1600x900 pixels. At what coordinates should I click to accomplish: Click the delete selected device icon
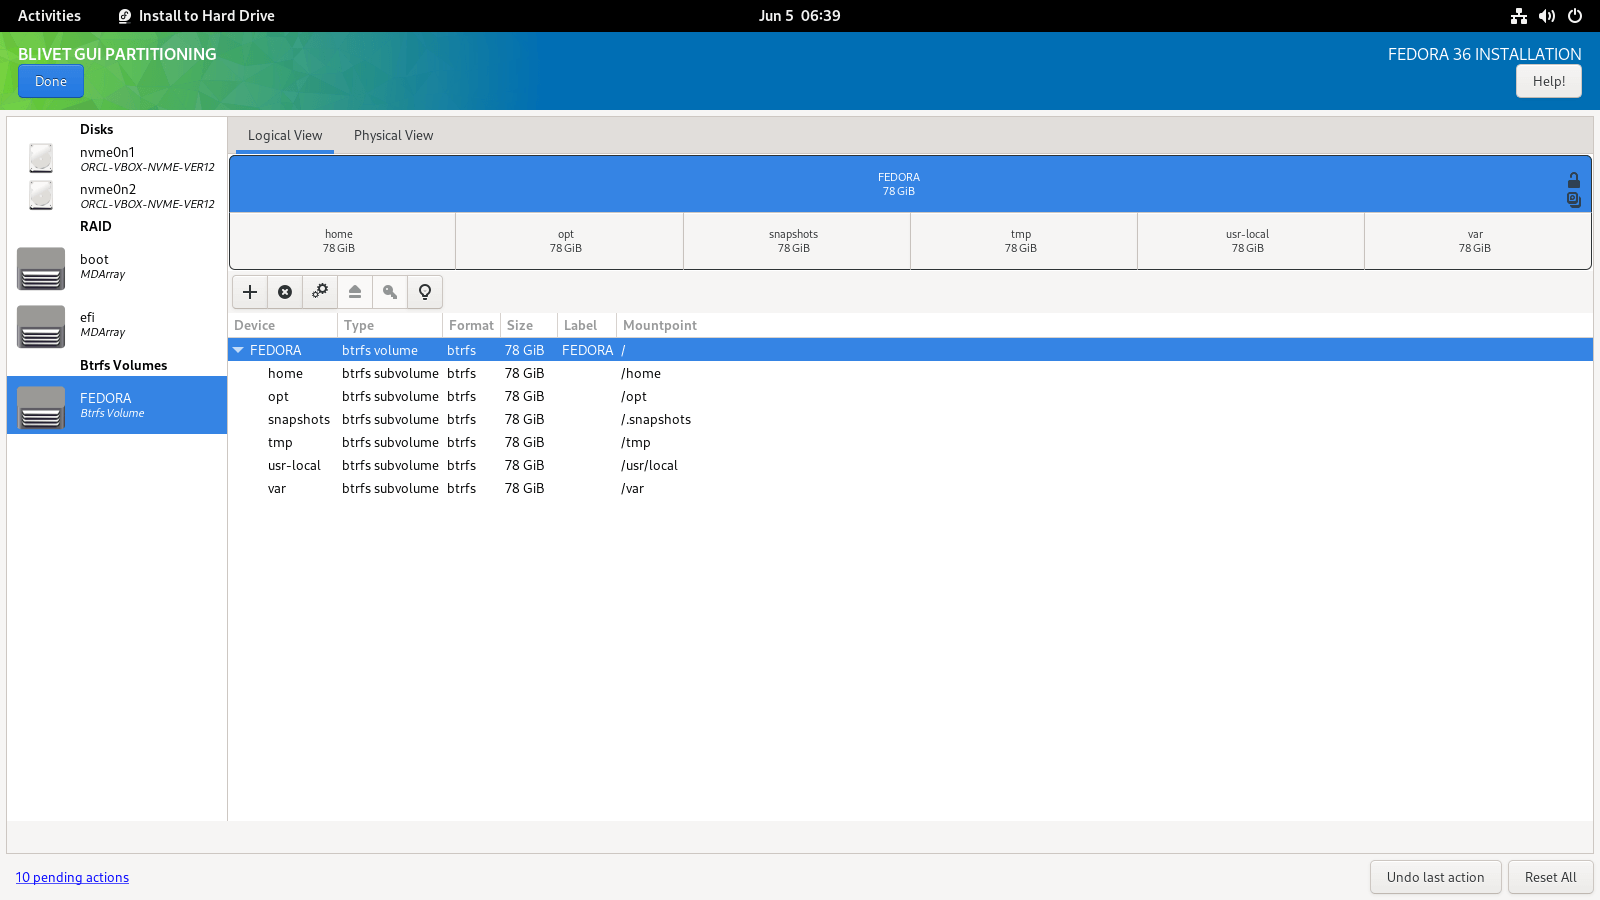pos(285,292)
